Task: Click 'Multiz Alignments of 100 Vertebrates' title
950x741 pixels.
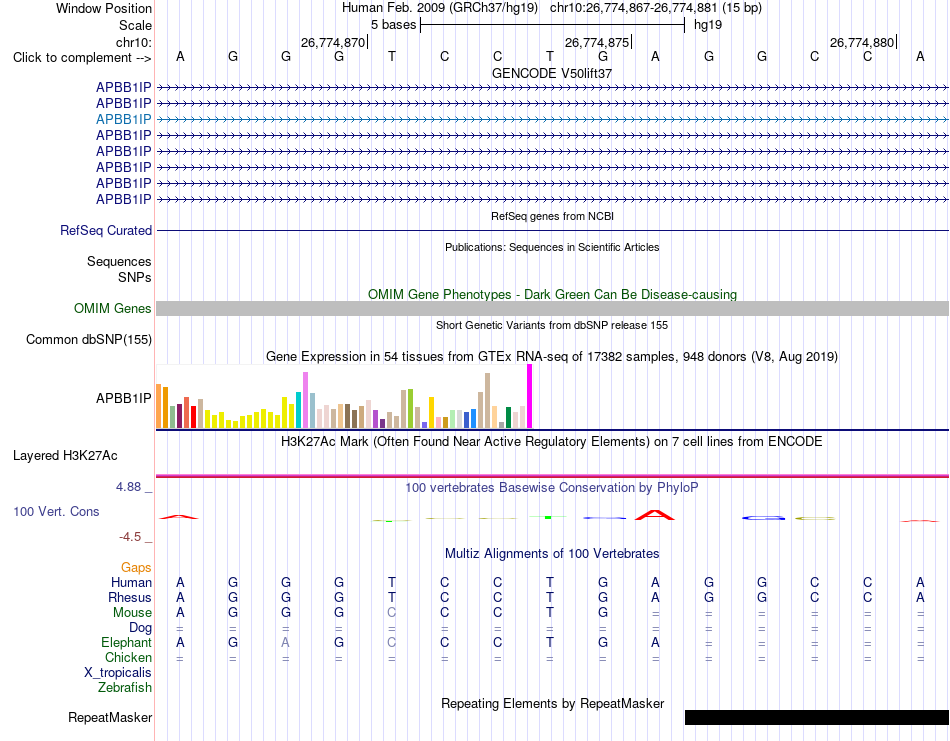Action: pos(552,553)
